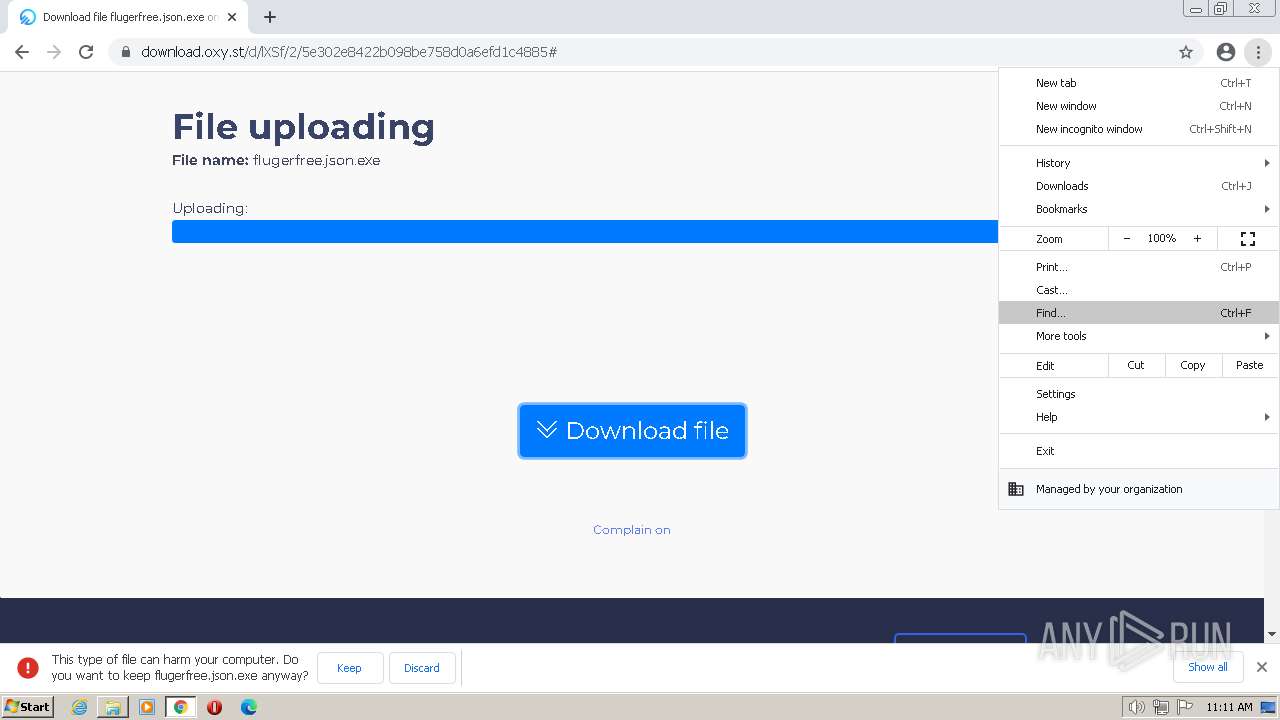Open a new tab with plus icon
The height and width of the screenshot is (720, 1280).
click(x=270, y=17)
